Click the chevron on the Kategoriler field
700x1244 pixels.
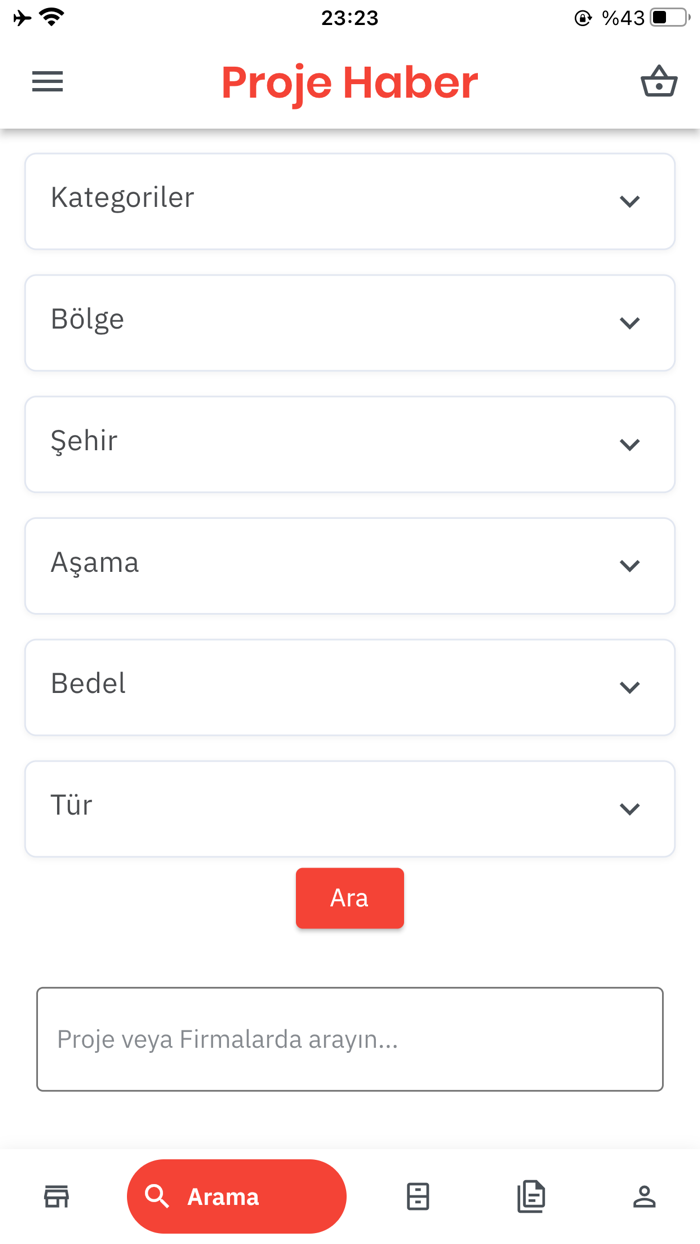point(630,201)
